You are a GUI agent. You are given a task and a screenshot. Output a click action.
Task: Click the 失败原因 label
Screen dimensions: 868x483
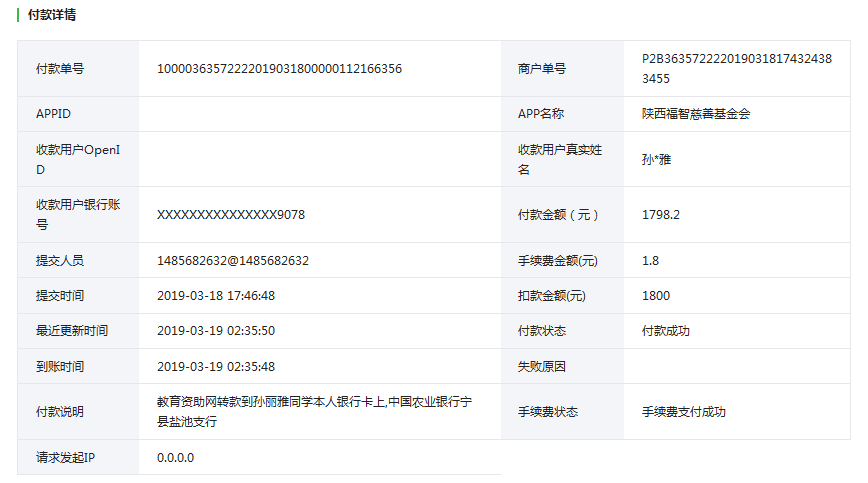(541, 366)
